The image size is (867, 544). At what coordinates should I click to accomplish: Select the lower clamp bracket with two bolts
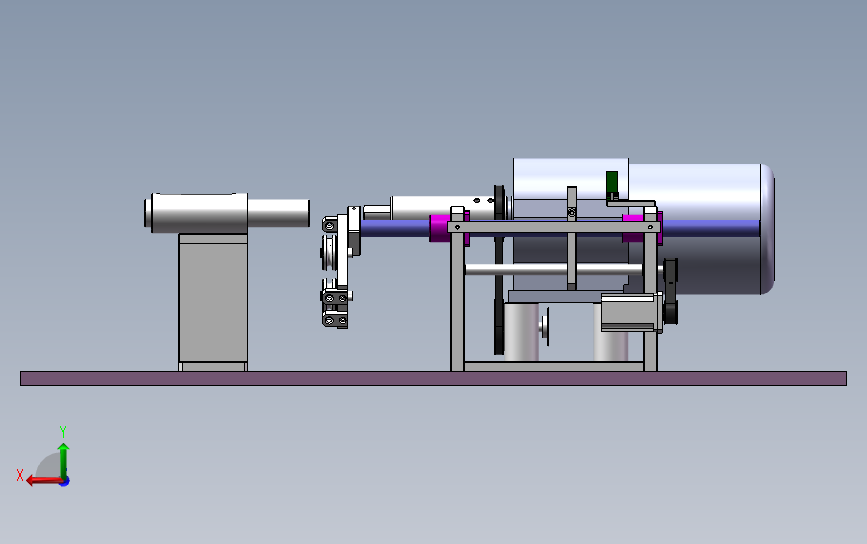click(x=335, y=320)
